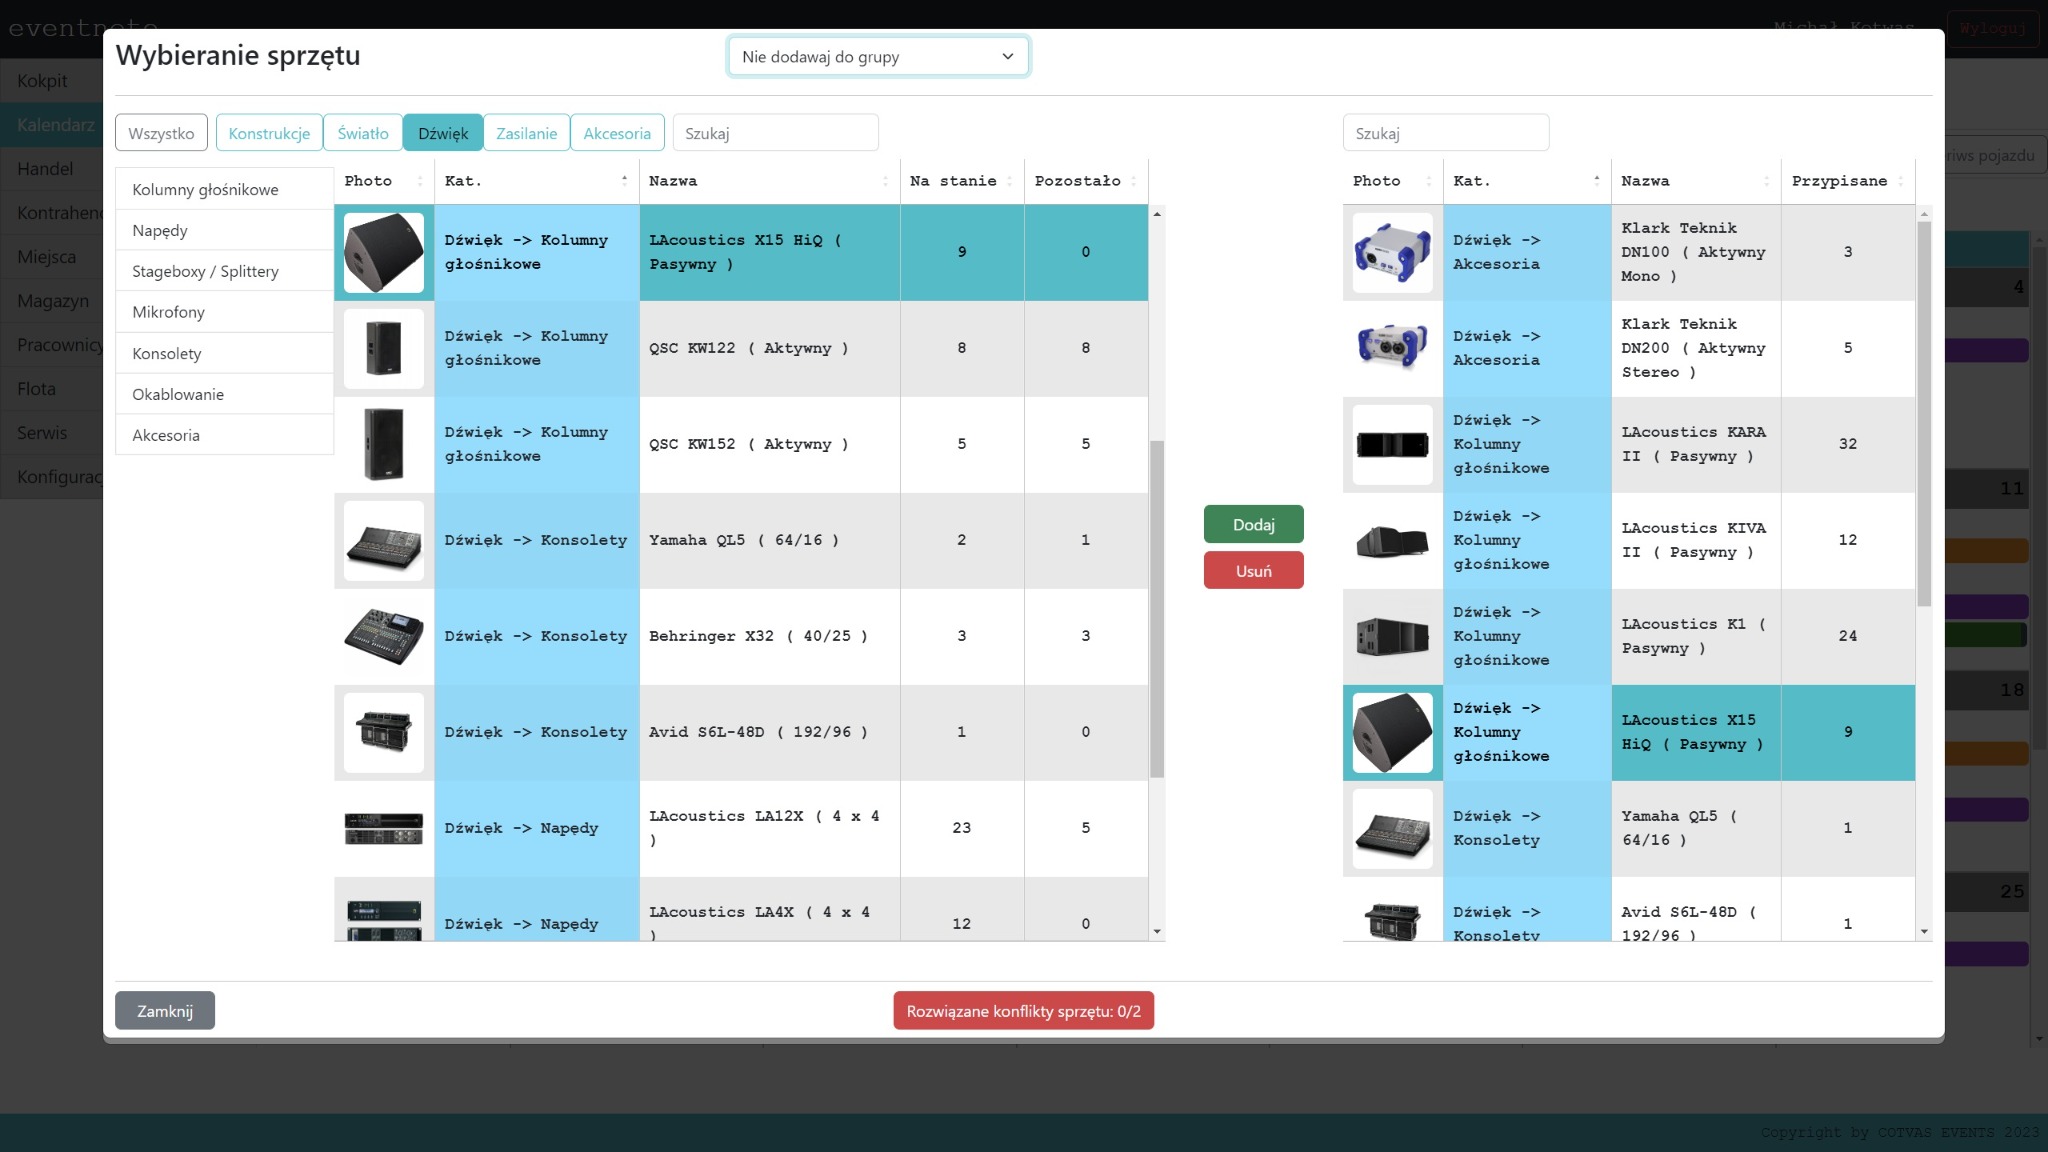Viewport: 2048px width, 1152px height.
Task: Click the Yamaha QL5 console photo in the left table
Action: coord(383,541)
